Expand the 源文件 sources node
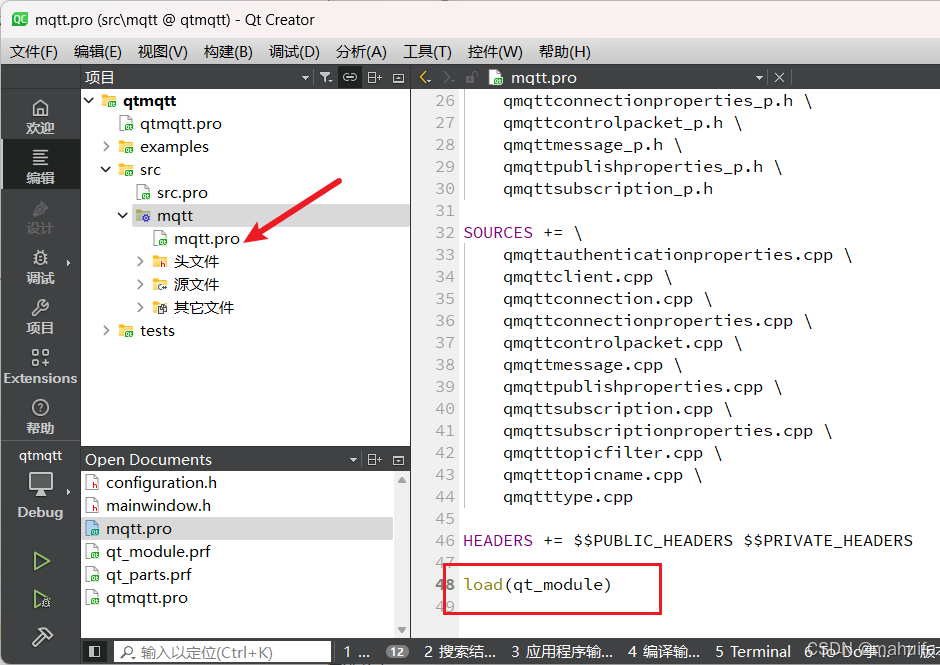The image size is (940, 665). 140,284
